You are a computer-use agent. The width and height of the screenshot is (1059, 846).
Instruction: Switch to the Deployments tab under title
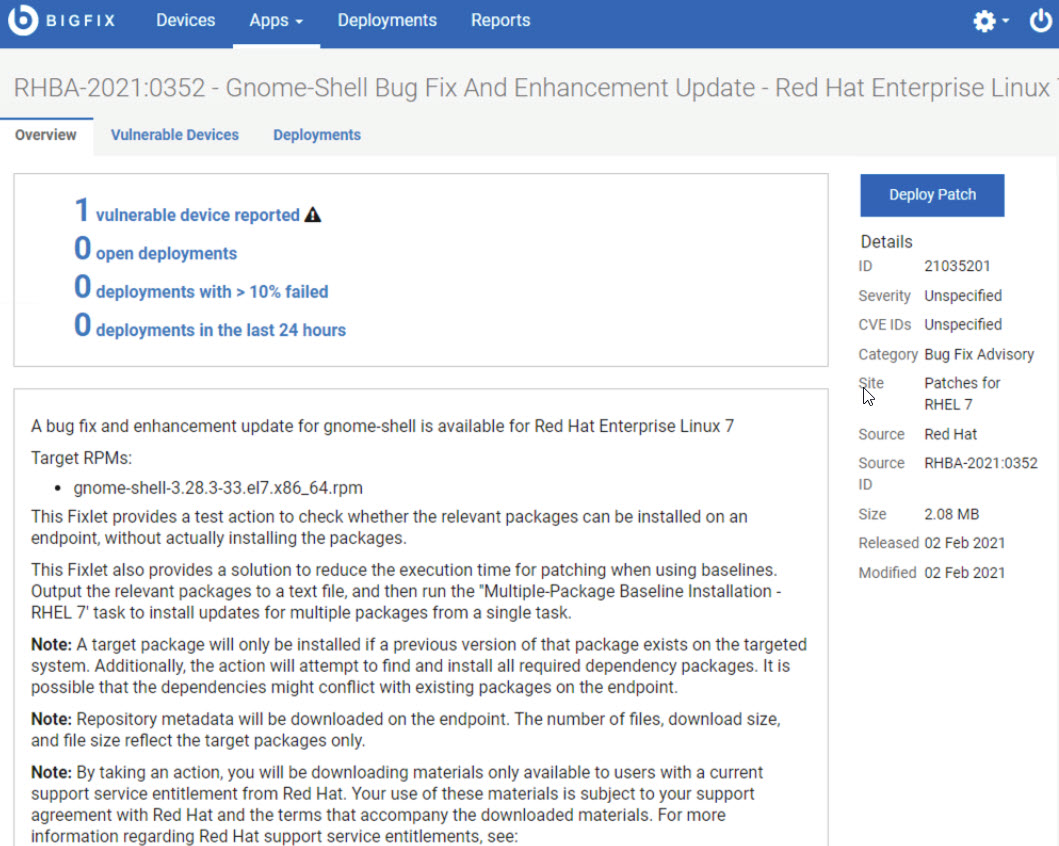[317, 135]
